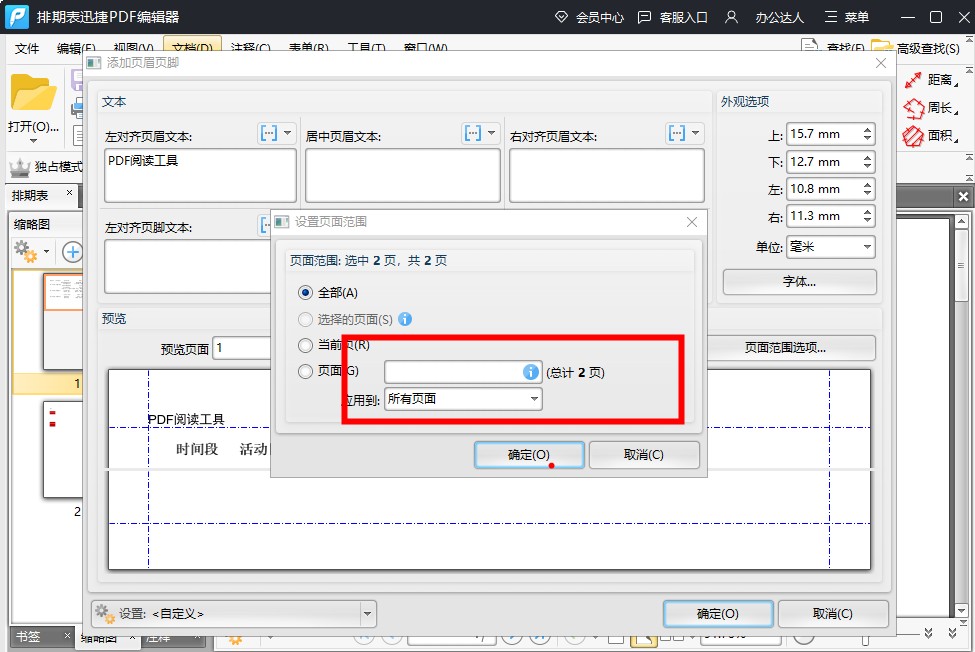Click the 字体... button
Viewport: 975px width, 652px height.
[x=799, y=282]
